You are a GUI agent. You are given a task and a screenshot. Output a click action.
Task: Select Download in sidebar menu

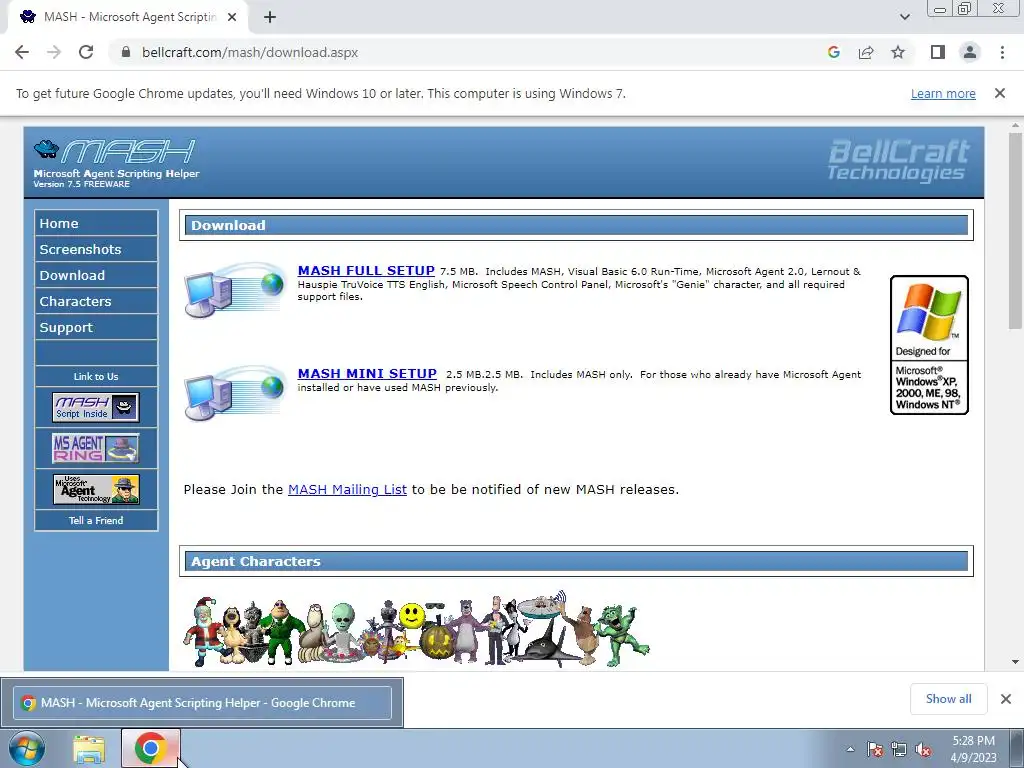tap(96, 276)
